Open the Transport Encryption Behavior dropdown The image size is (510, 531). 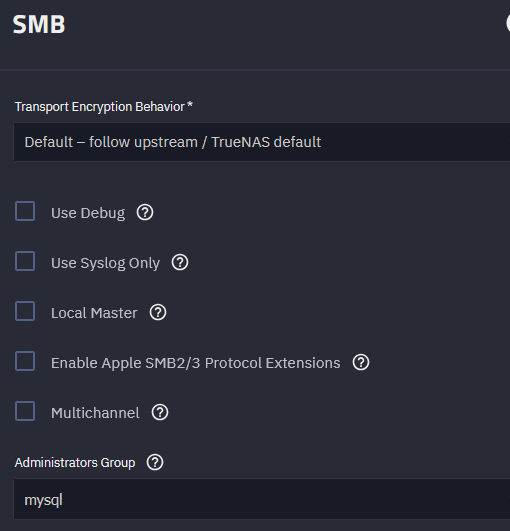click(x=262, y=142)
